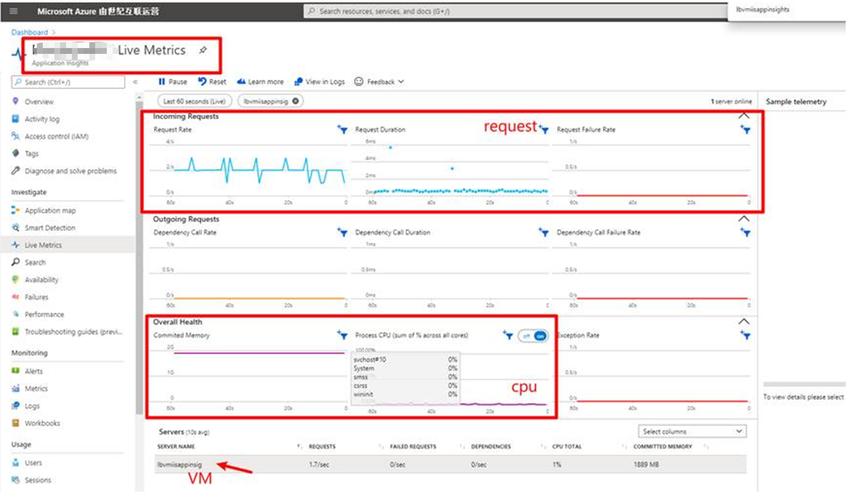
Task: Click the Search resources box
Action: coord(515,11)
